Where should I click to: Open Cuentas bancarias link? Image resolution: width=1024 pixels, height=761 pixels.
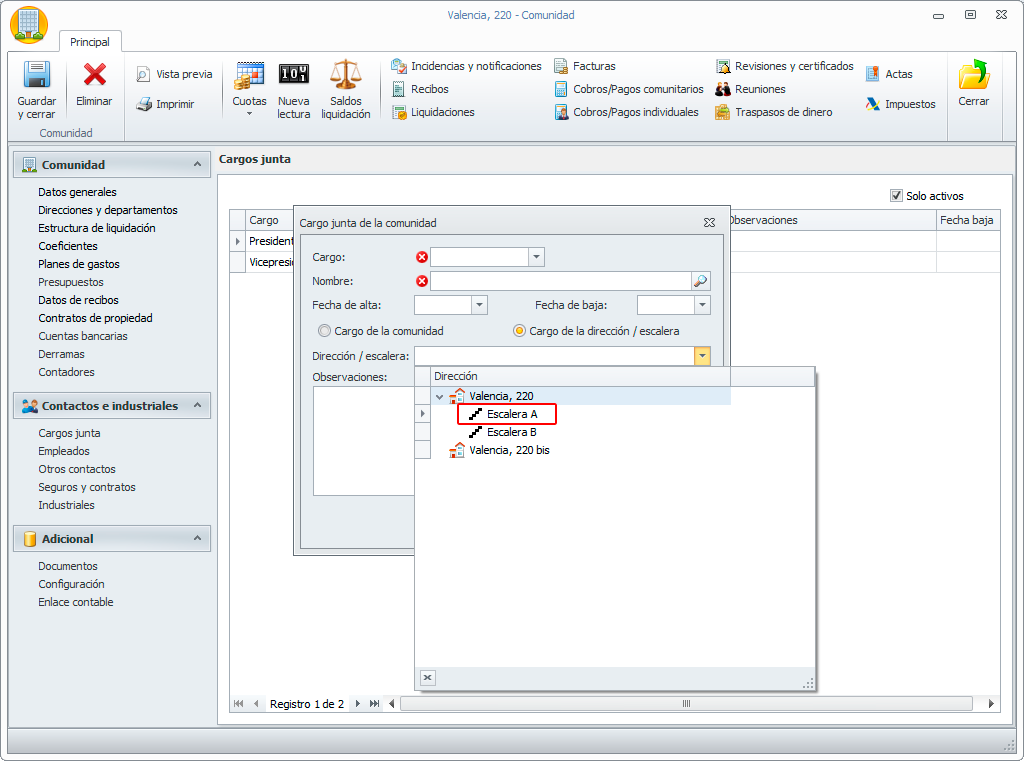[83, 336]
